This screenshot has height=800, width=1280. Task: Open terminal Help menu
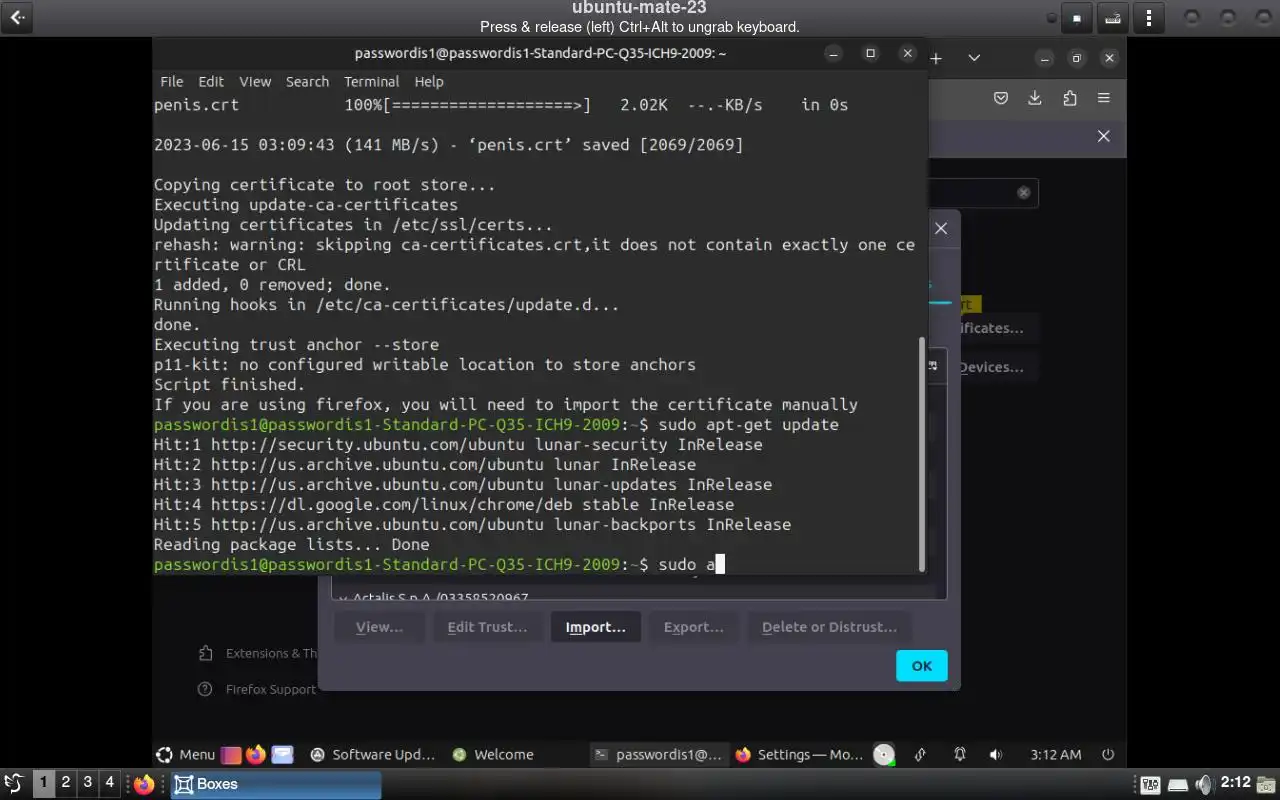click(x=429, y=81)
